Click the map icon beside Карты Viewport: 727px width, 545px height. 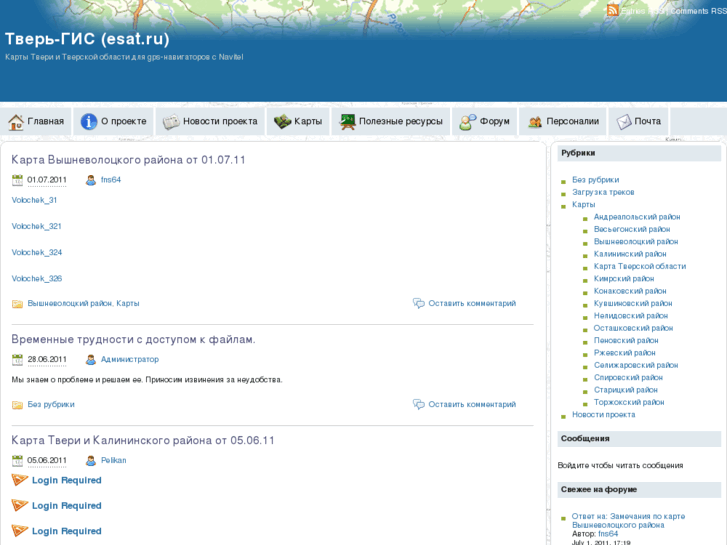click(x=282, y=122)
